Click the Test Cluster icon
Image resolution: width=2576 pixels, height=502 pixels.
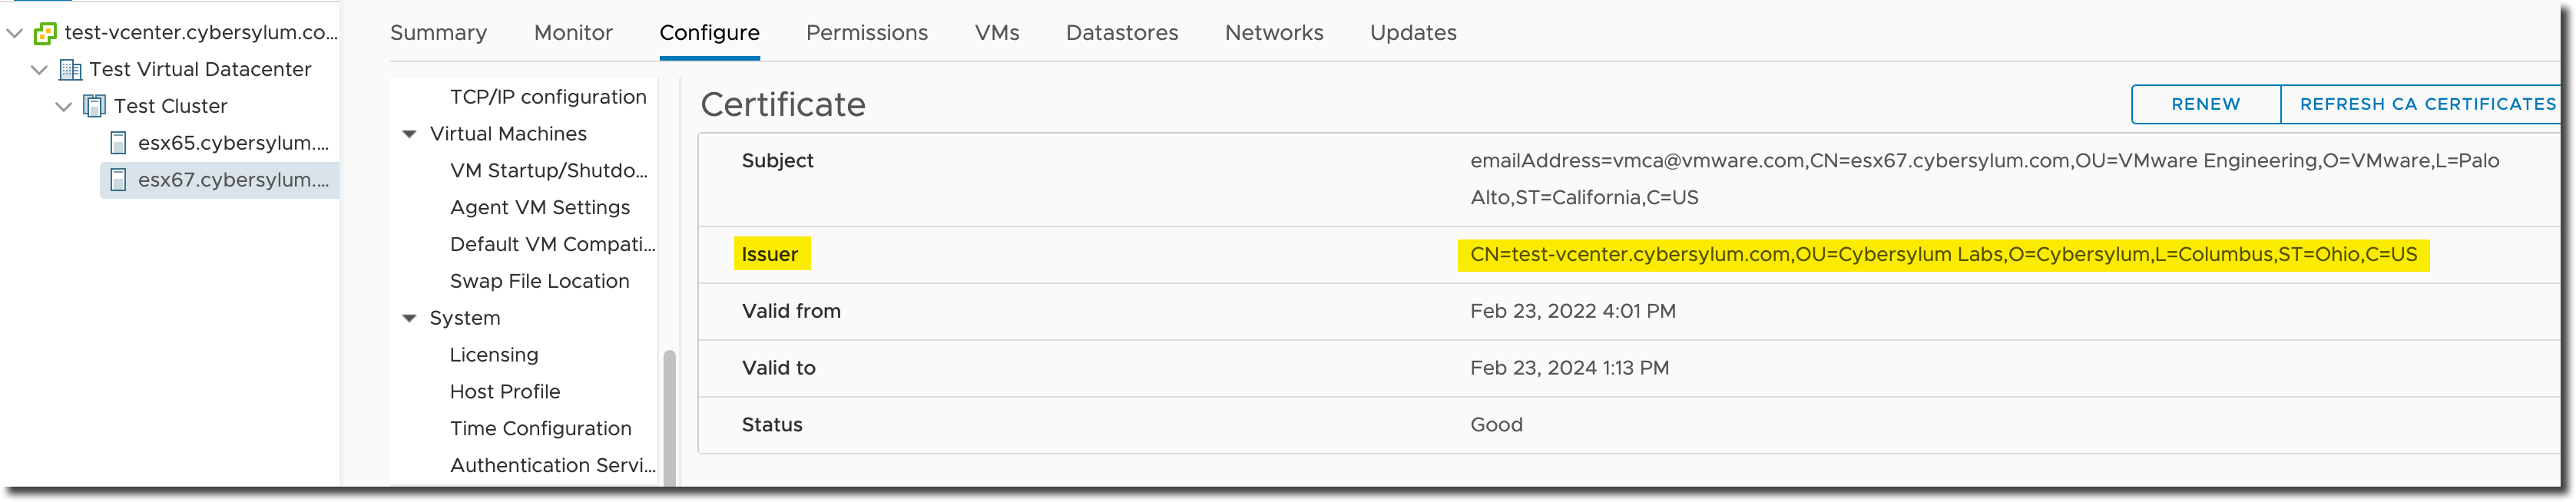[94, 106]
